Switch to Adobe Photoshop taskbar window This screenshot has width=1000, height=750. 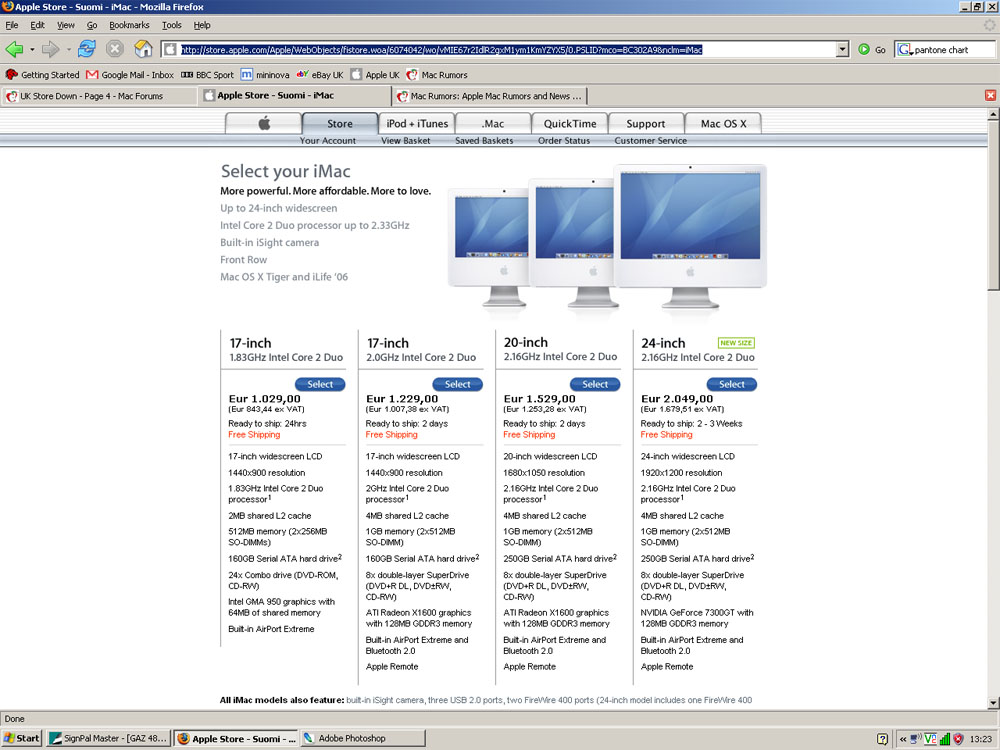pyautogui.click(x=362, y=739)
